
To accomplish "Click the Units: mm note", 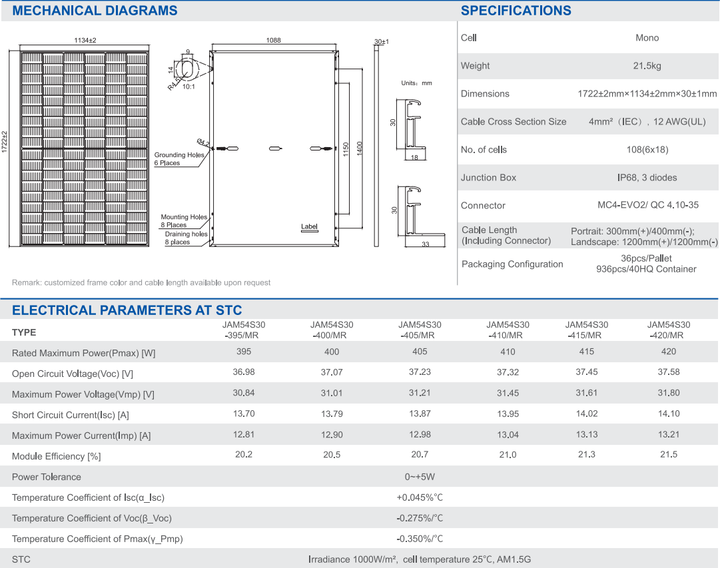I will coord(416,83).
